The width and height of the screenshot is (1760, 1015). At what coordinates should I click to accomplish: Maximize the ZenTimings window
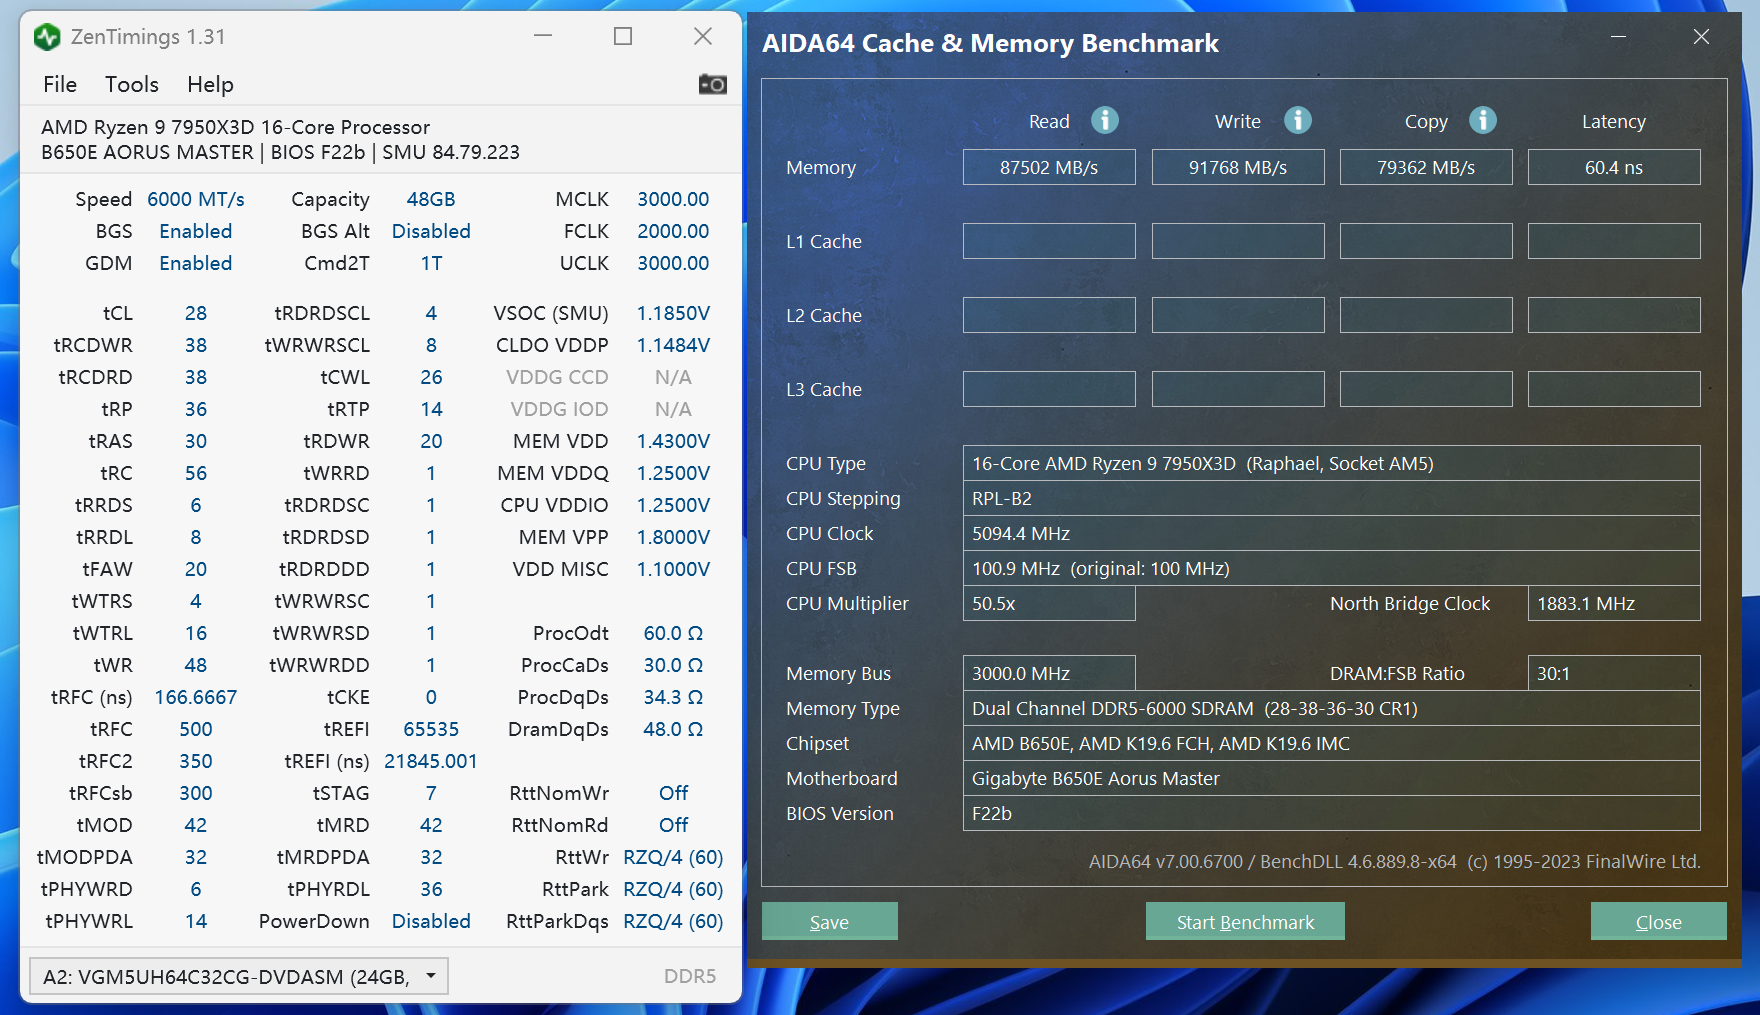(x=623, y=36)
